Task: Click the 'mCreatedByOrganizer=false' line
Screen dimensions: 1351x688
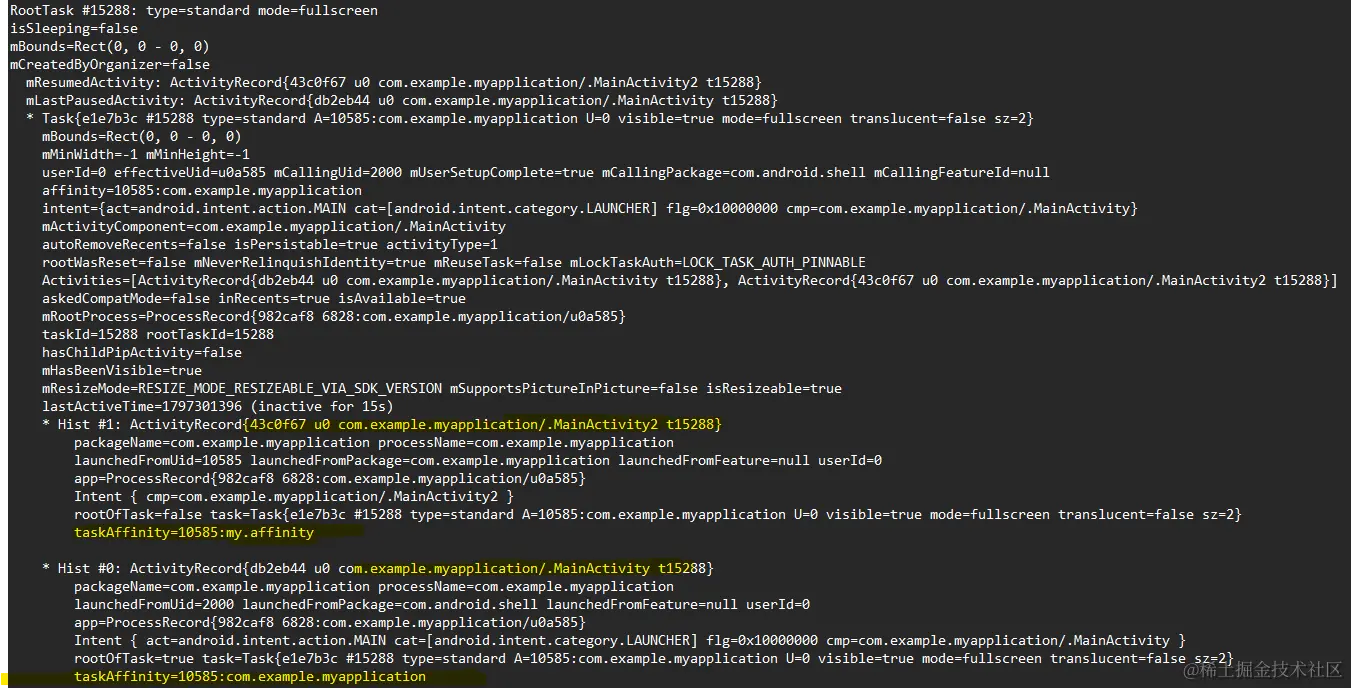Action: click(x=110, y=65)
